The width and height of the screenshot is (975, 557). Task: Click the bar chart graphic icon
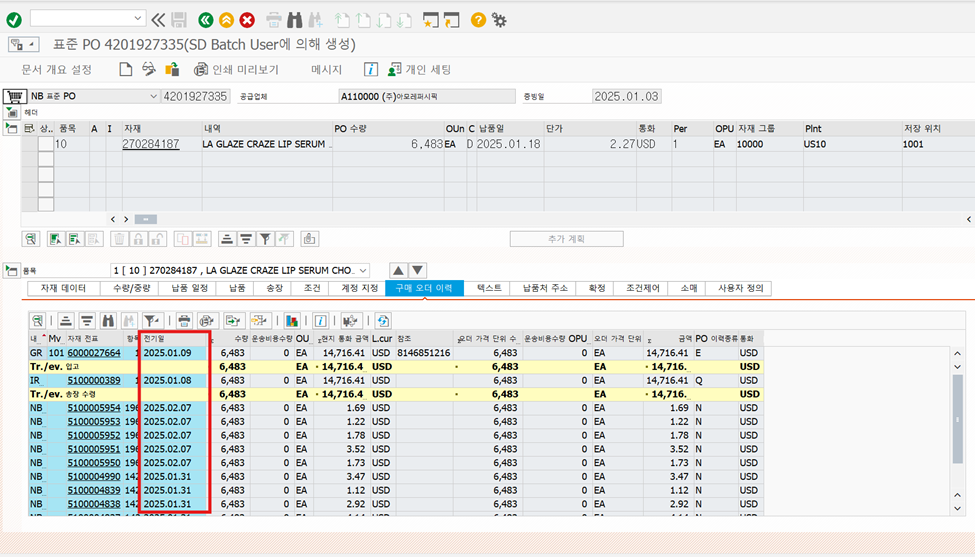(292, 321)
